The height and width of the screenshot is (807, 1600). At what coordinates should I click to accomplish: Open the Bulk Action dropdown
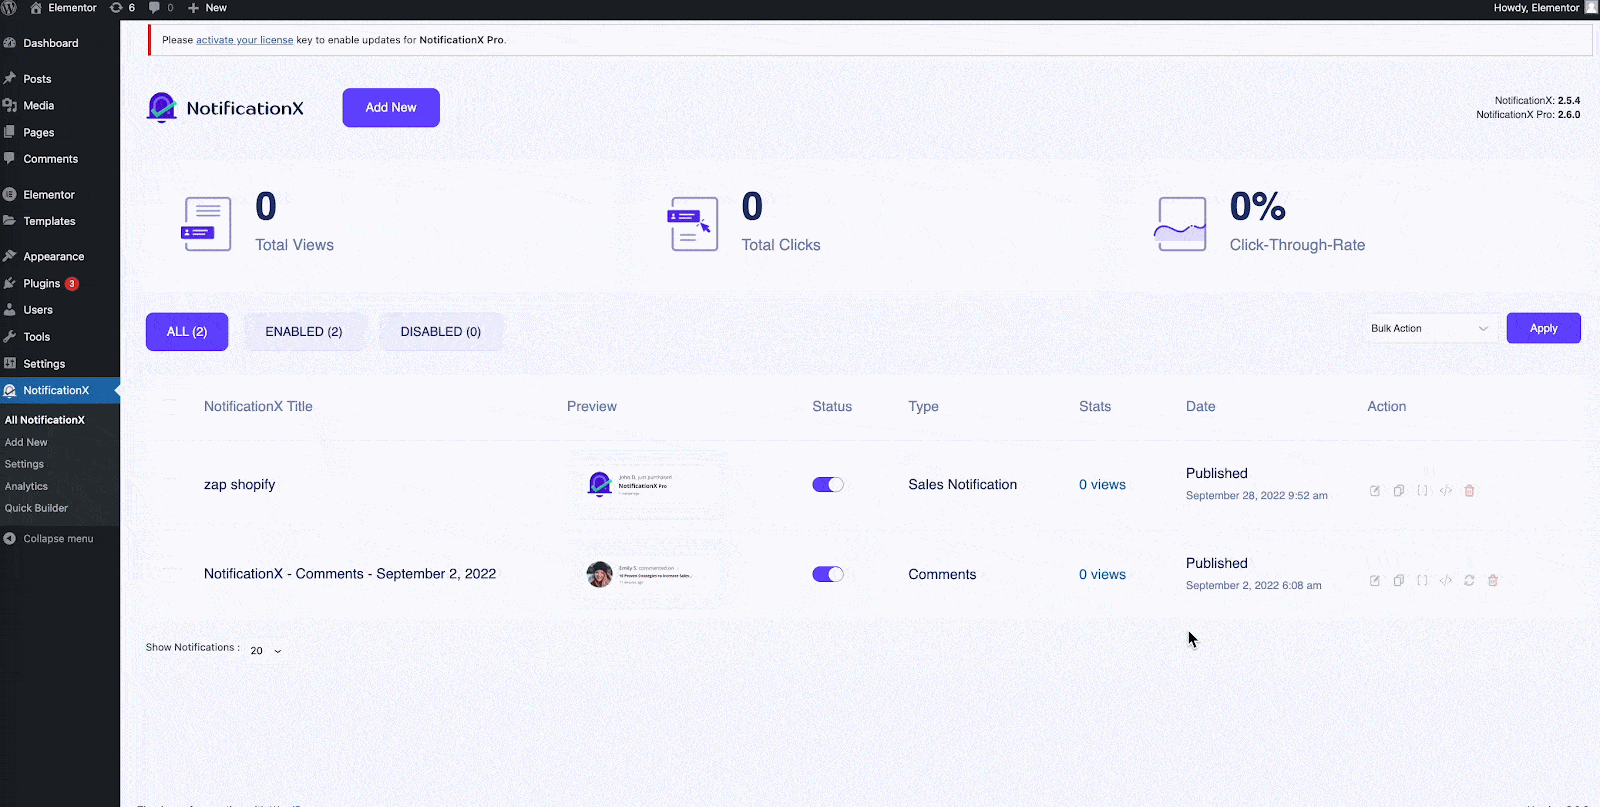[x=1430, y=328]
